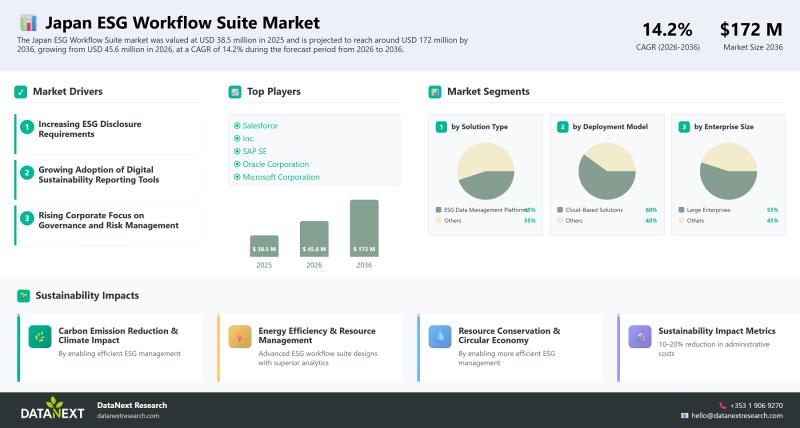This screenshot has width=800, height=428.
Task: Click the Resource Conservation water drop icon
Action: (x=440, y=337)
